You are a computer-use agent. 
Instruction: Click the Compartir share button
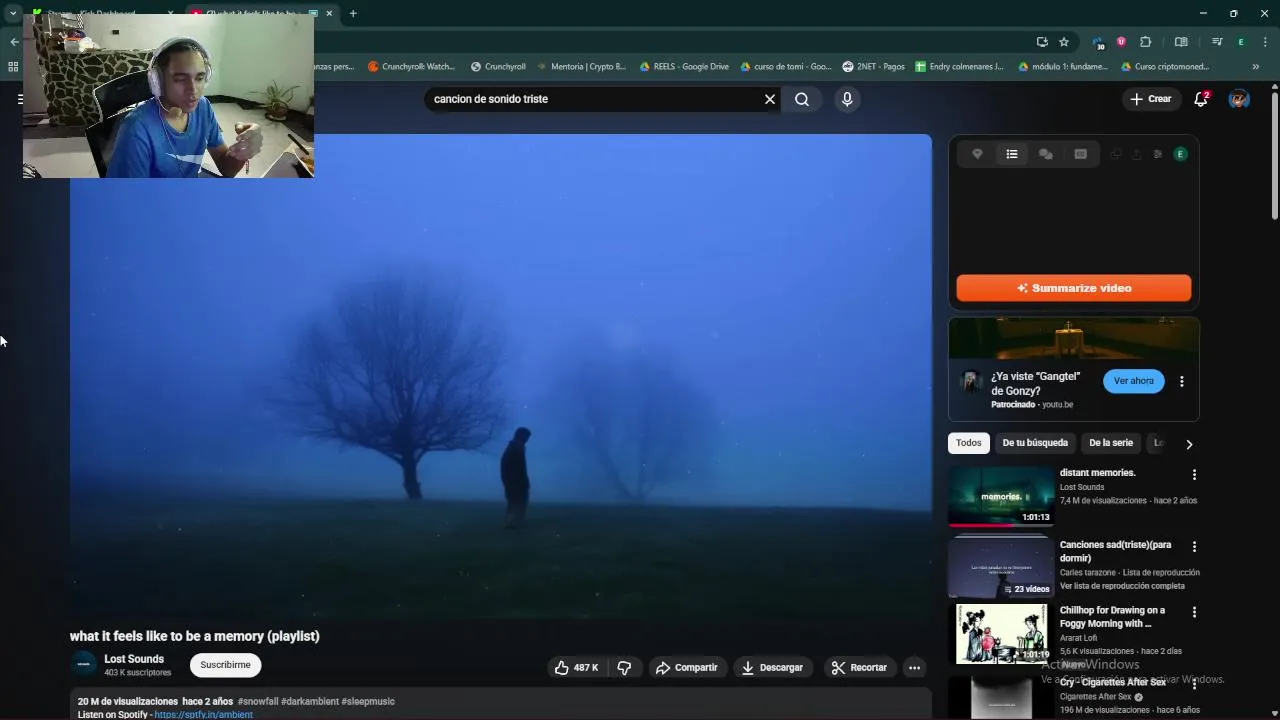(686, 668)
